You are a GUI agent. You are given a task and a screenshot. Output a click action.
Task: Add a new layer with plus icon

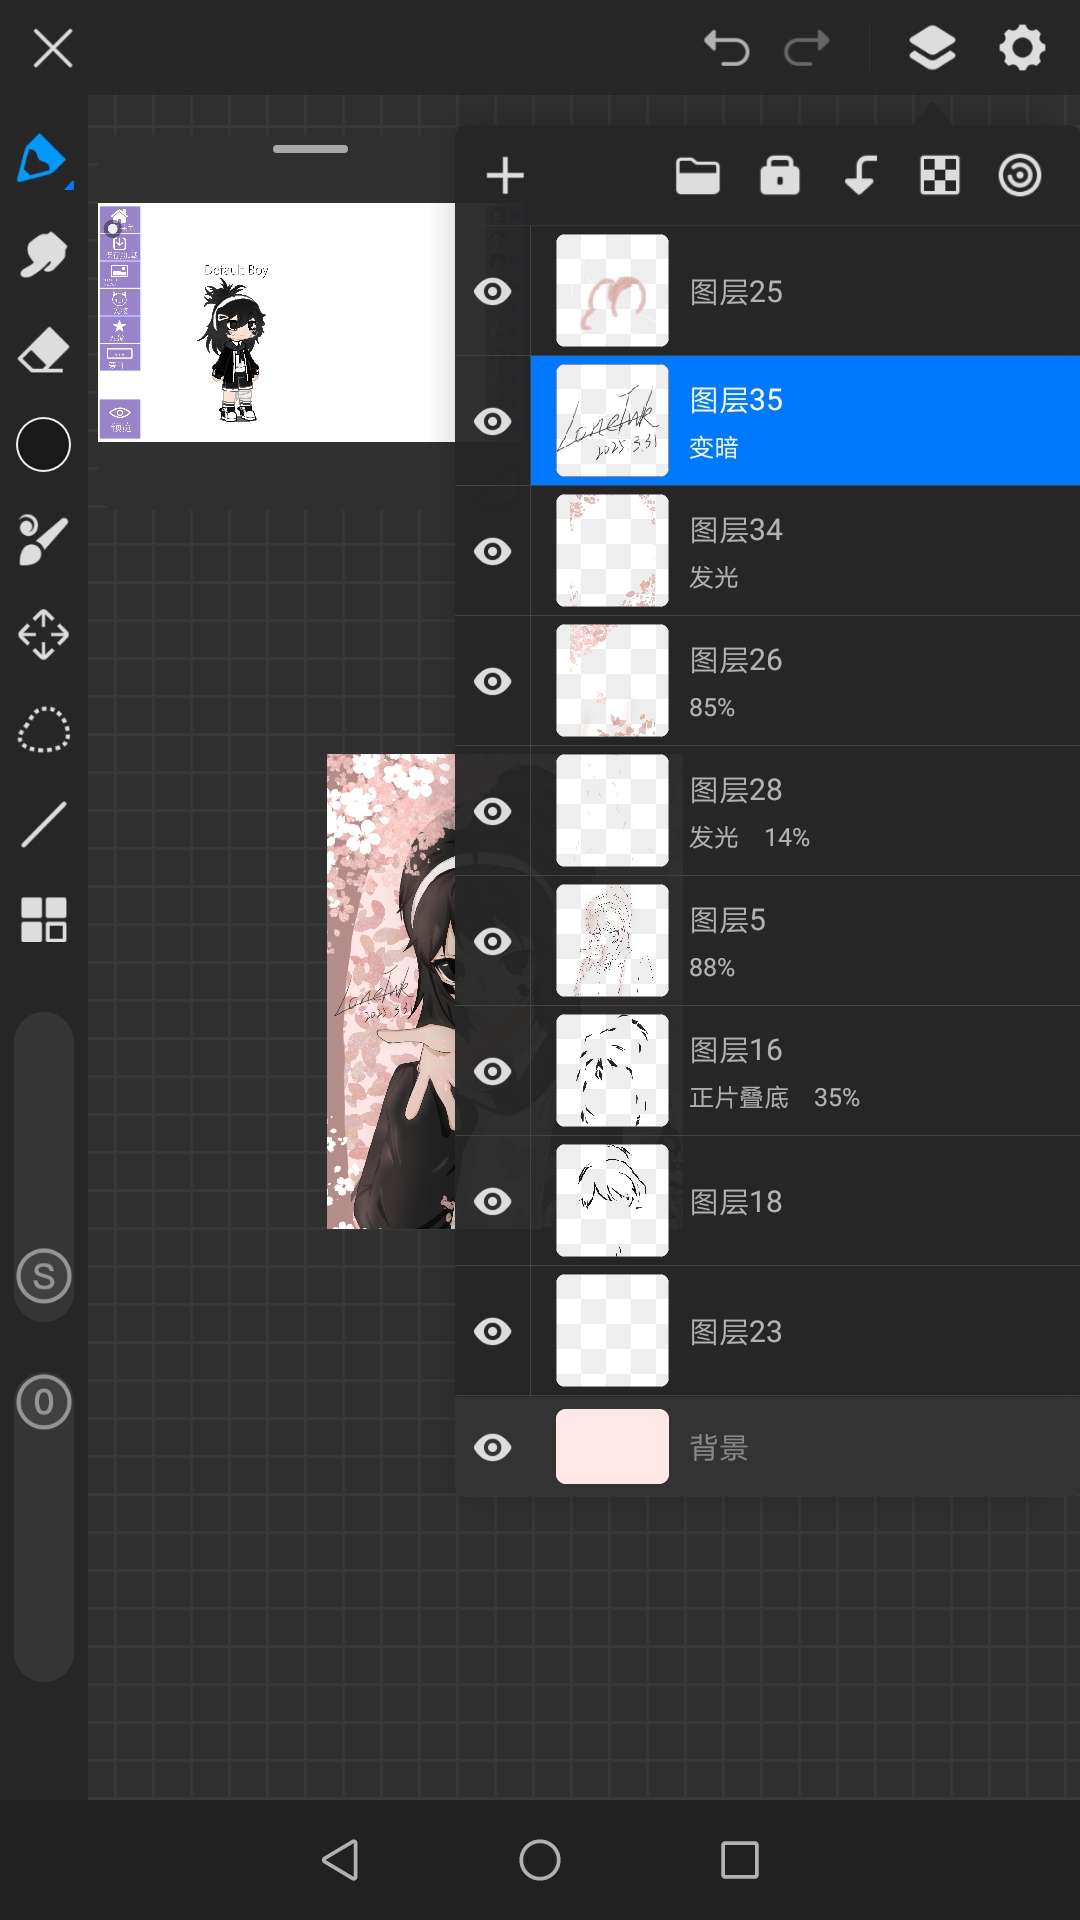click(505, 176)
